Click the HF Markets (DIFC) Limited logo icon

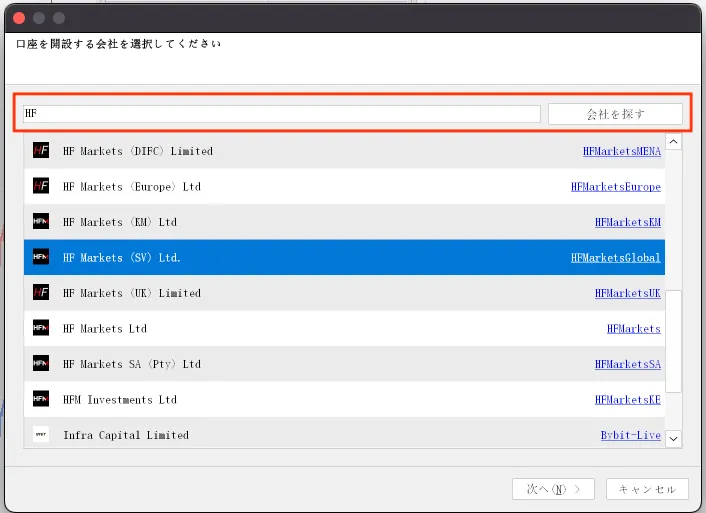tap(41, 150)
